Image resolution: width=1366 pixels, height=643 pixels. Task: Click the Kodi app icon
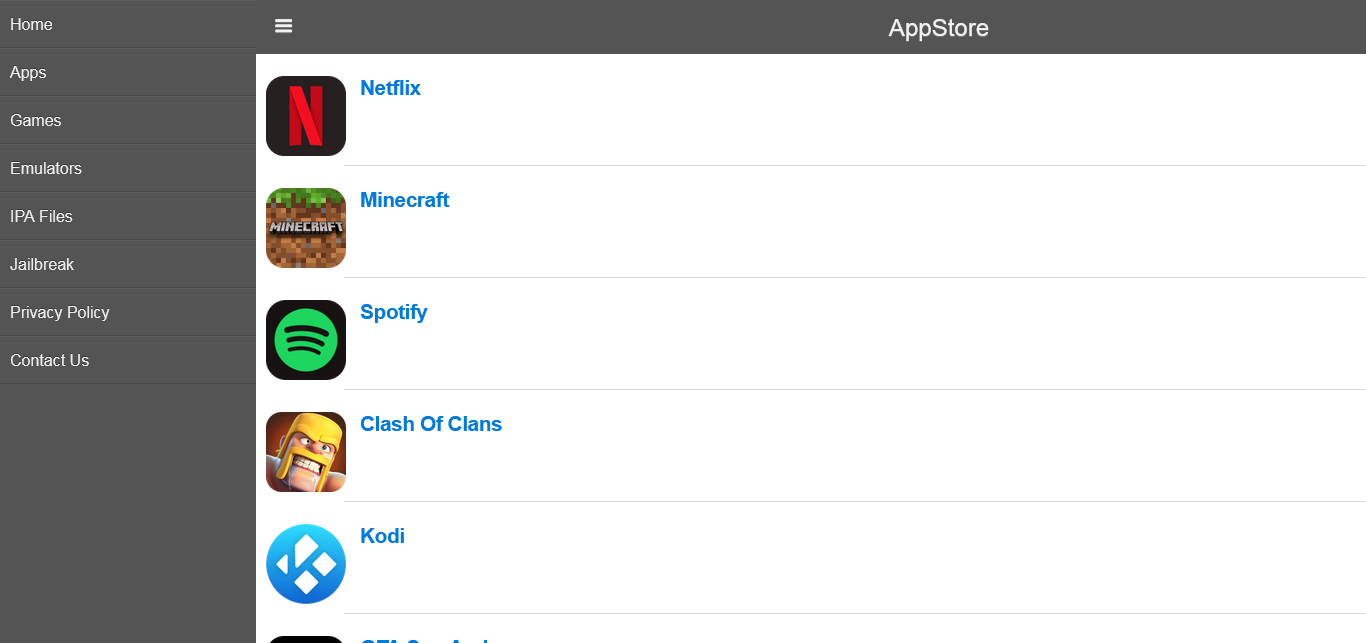coord(306,564)
